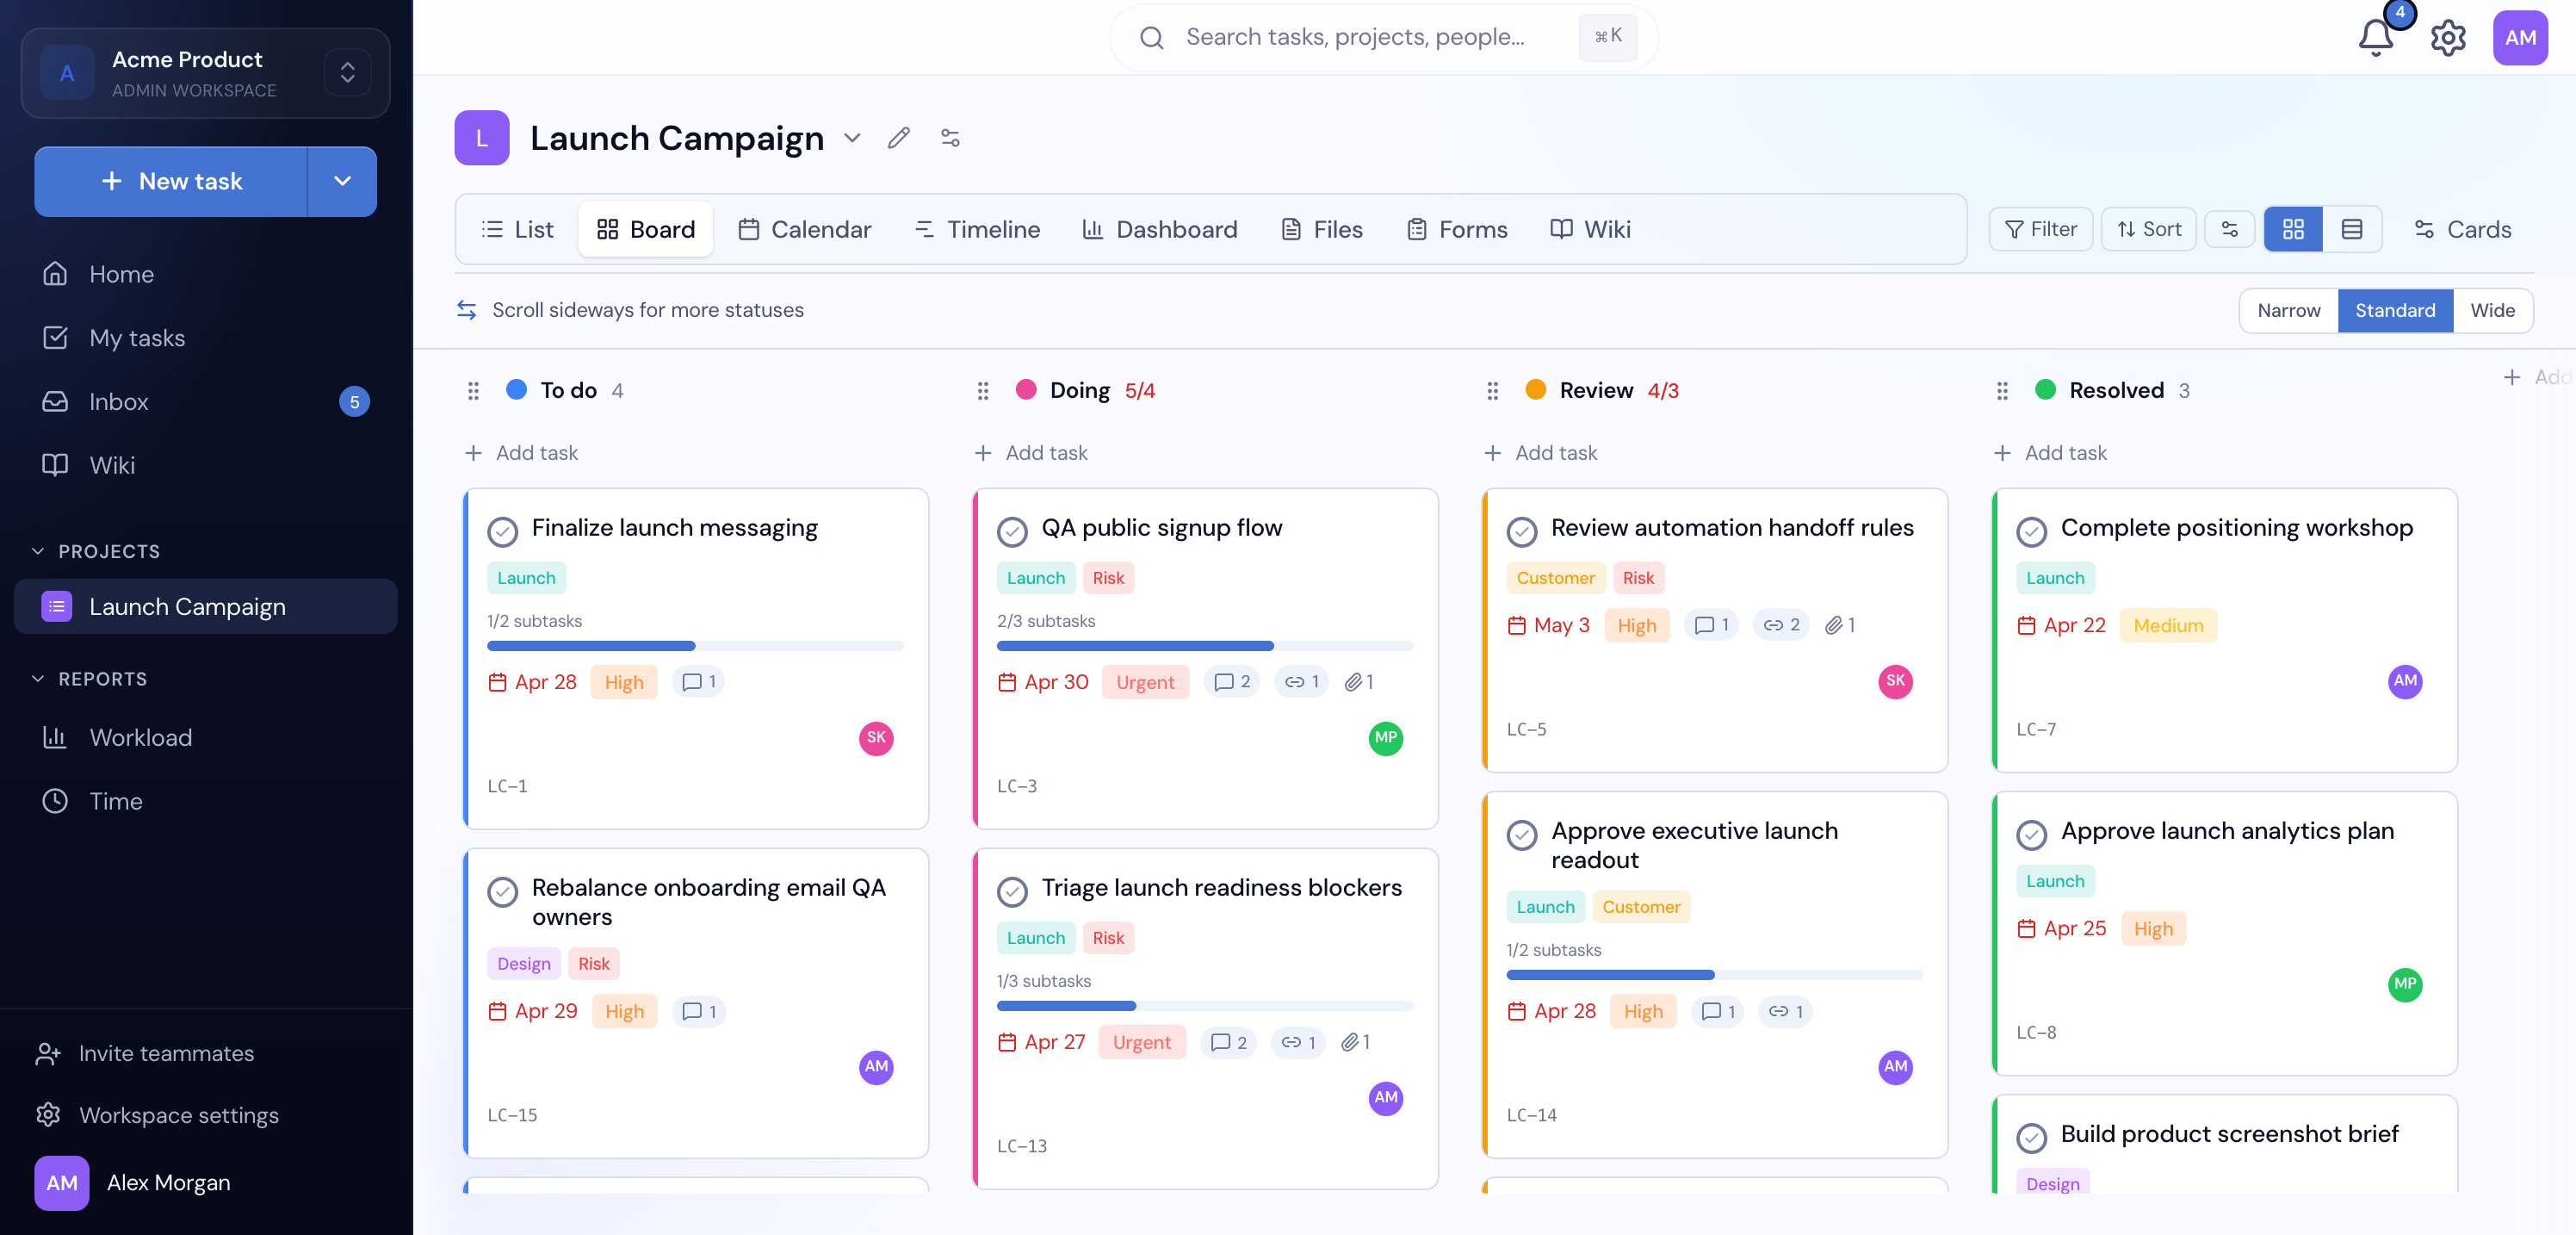The image size is (2576, 1235).
Task: Open Workspace settings
Action: tap(157, 1115)
